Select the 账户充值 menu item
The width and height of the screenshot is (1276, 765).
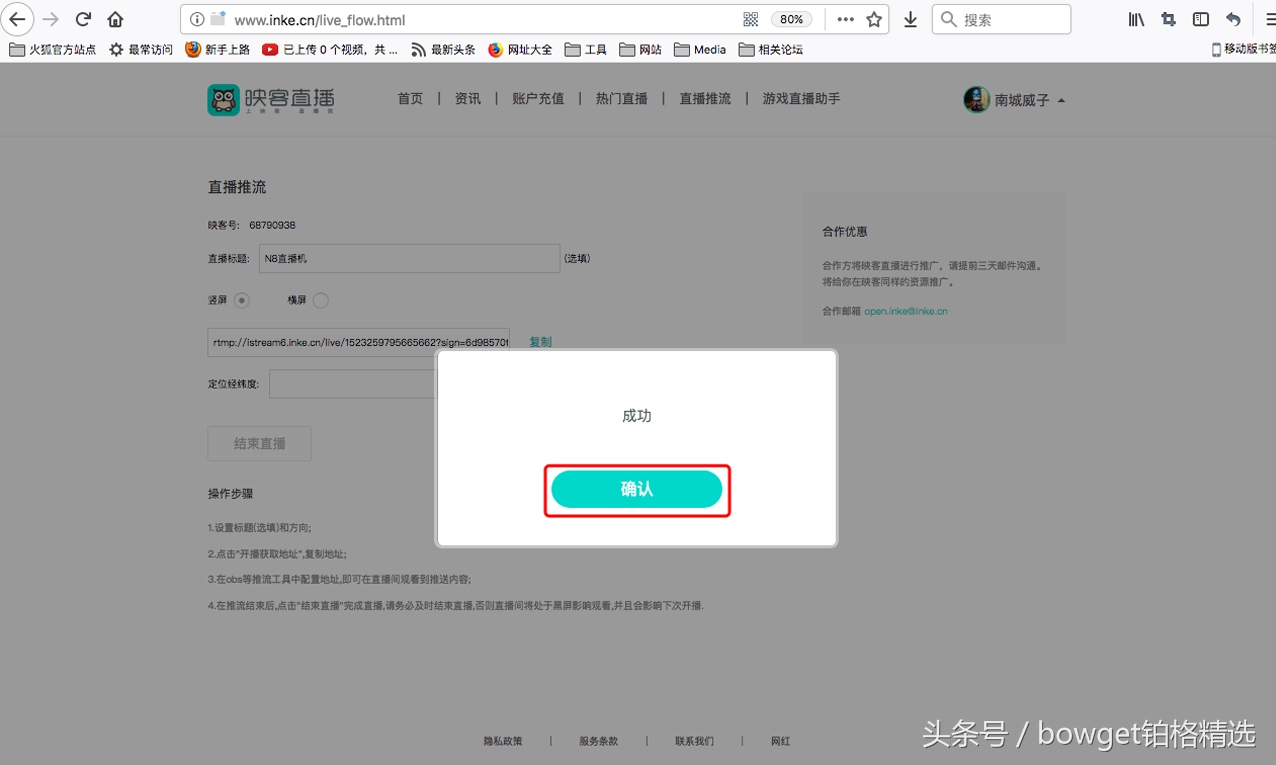coord(537,99)
